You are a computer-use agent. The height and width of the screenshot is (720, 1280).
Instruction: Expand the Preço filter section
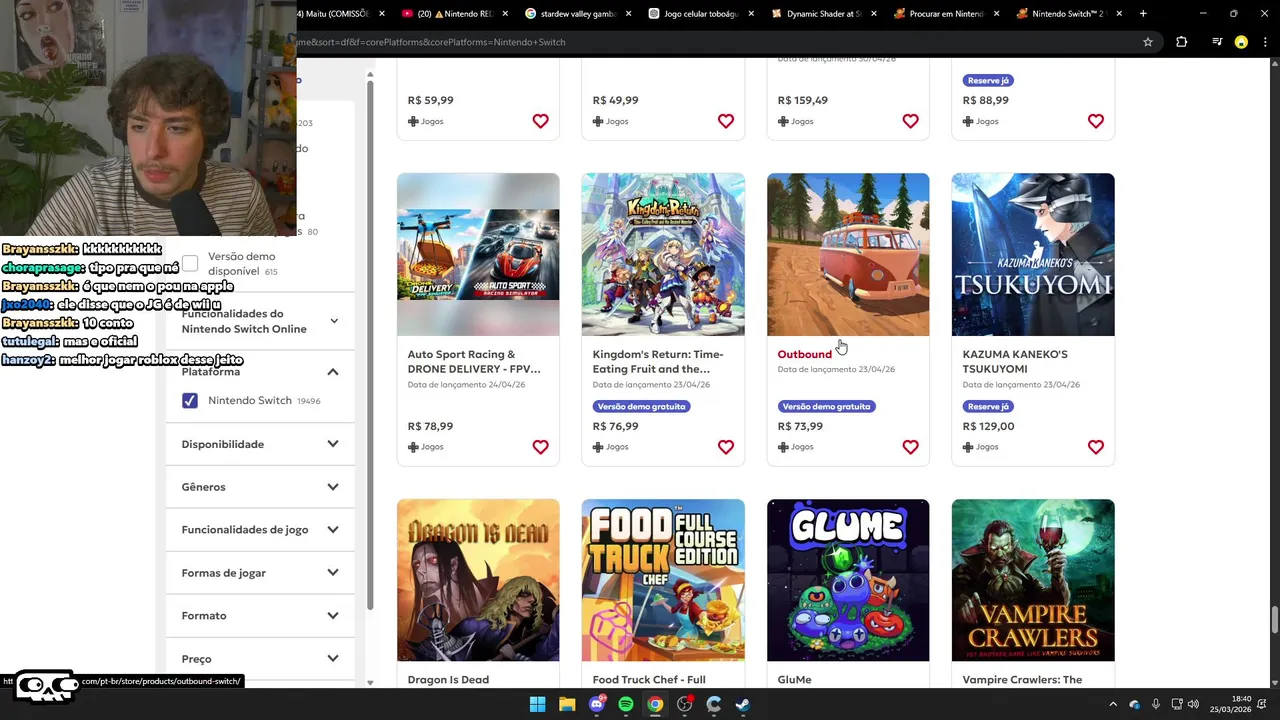260,659
